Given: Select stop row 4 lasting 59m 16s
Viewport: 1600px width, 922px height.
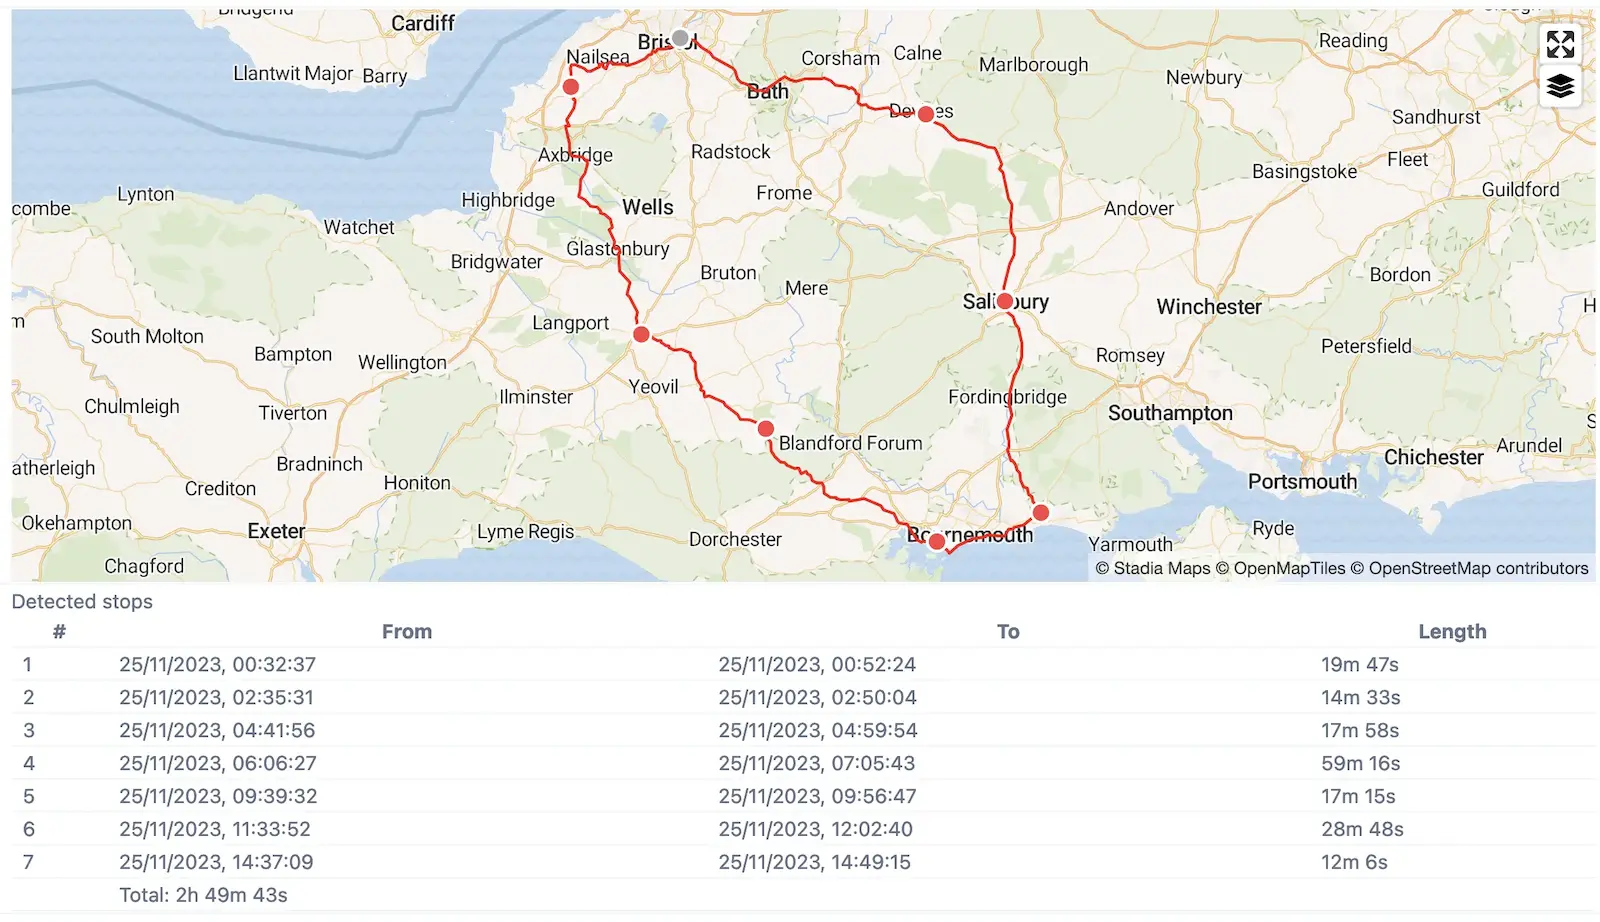Looking at the screenshot, I should 800,763.
